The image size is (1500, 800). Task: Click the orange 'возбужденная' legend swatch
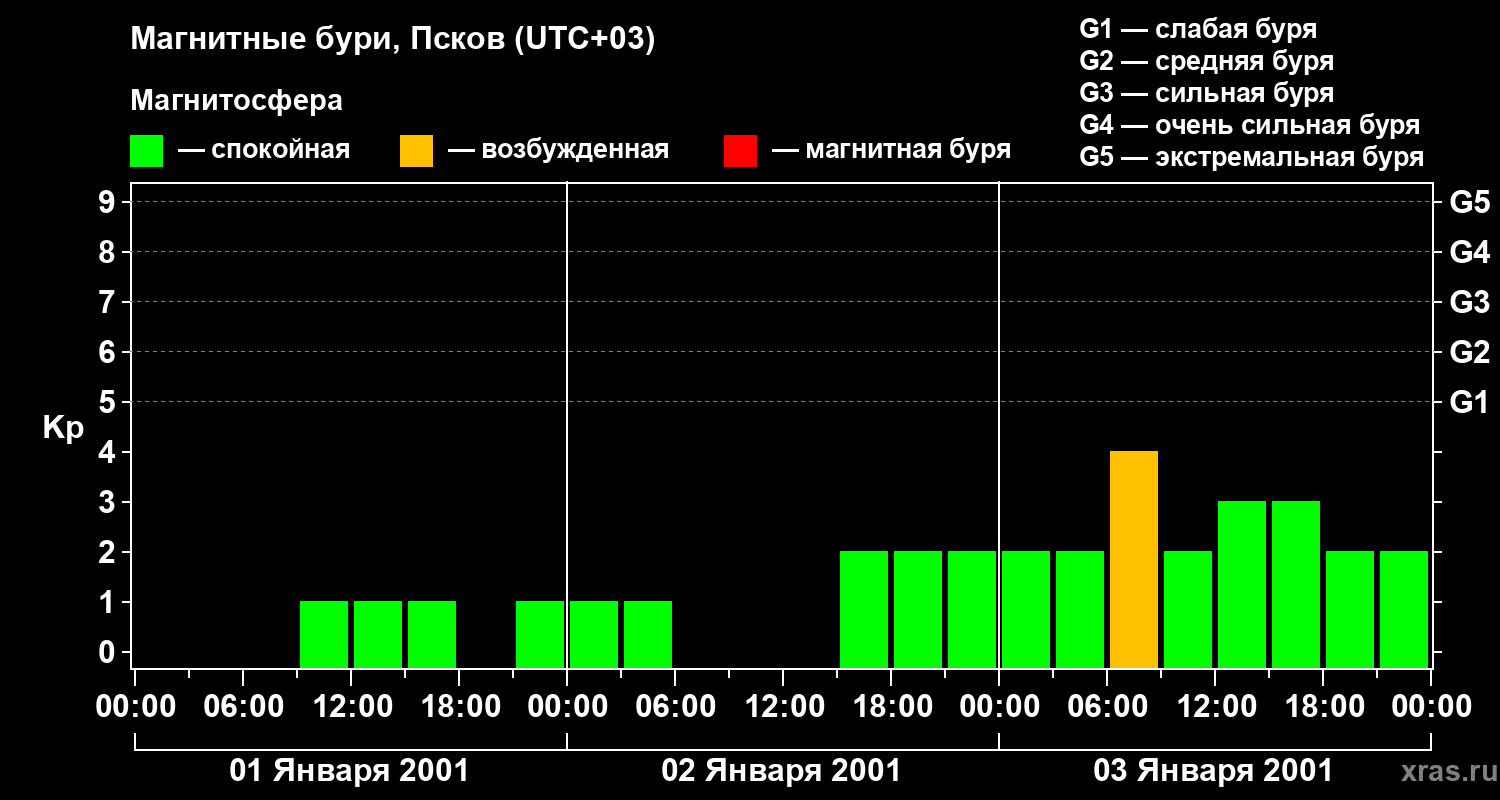(416, 151)
